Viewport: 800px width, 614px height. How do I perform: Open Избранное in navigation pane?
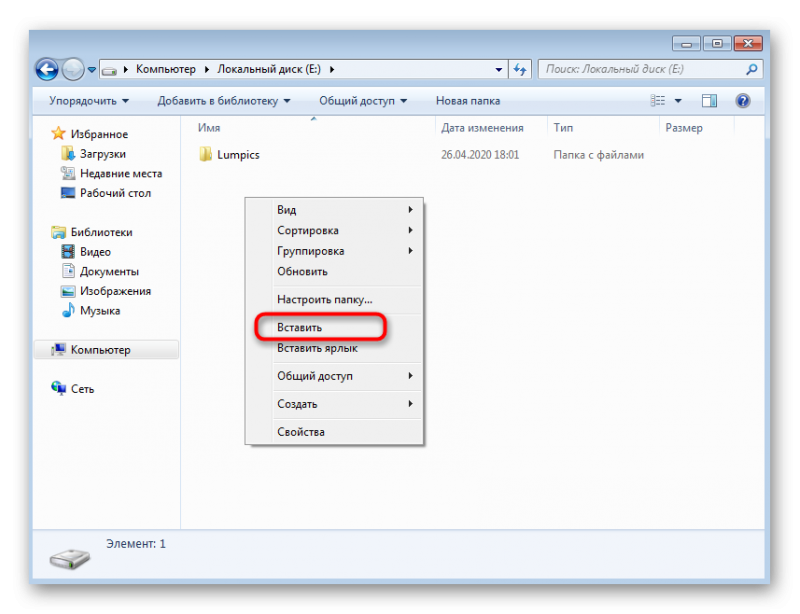click(x=99, y=134)
